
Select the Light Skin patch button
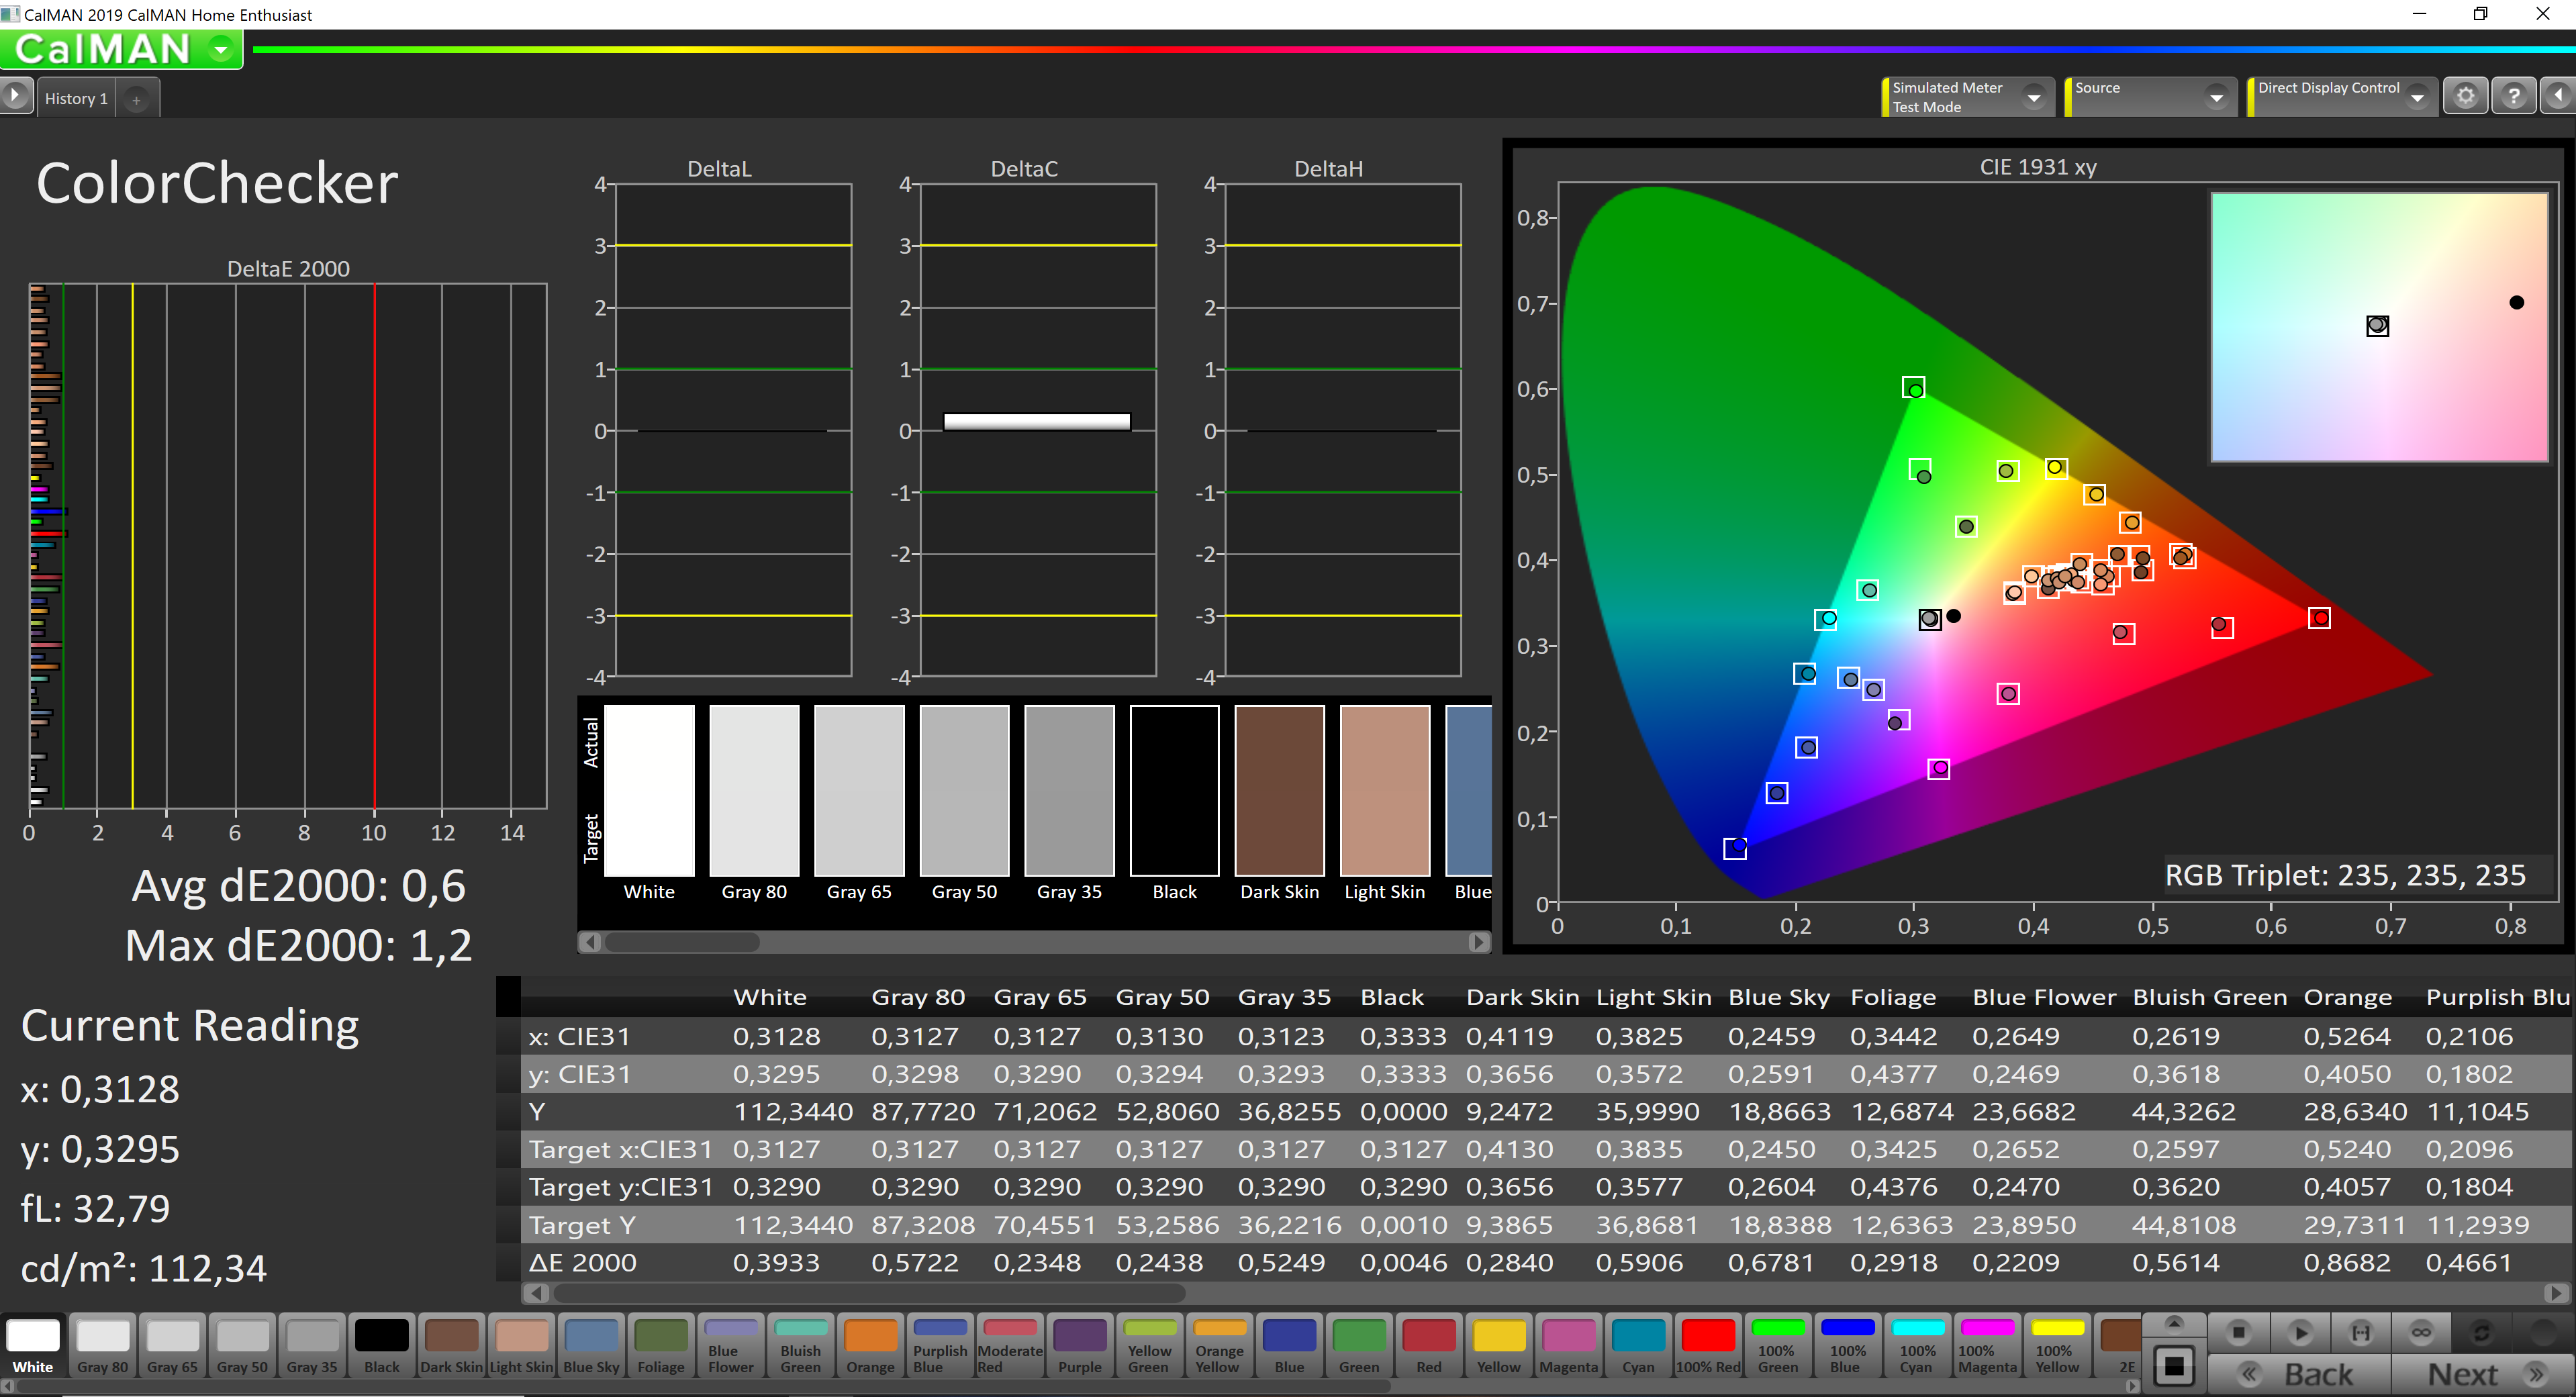coord(521,1345)
